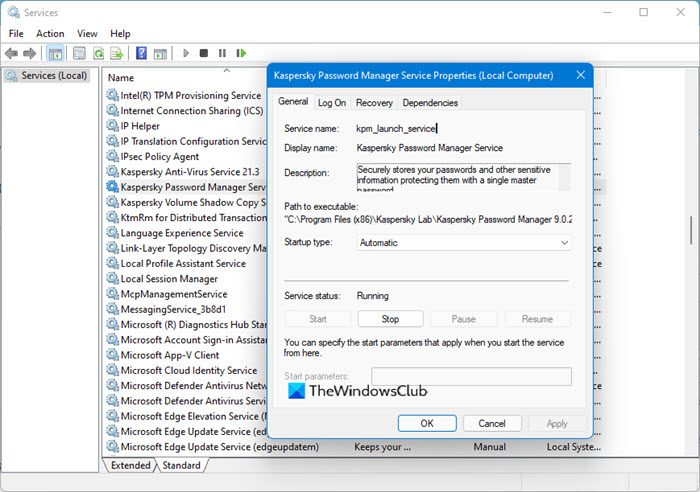The height and width of the screenshot is (492, 700).
Task: Click gear icon beside McpManagementService
Action: [x=112, y=294]
